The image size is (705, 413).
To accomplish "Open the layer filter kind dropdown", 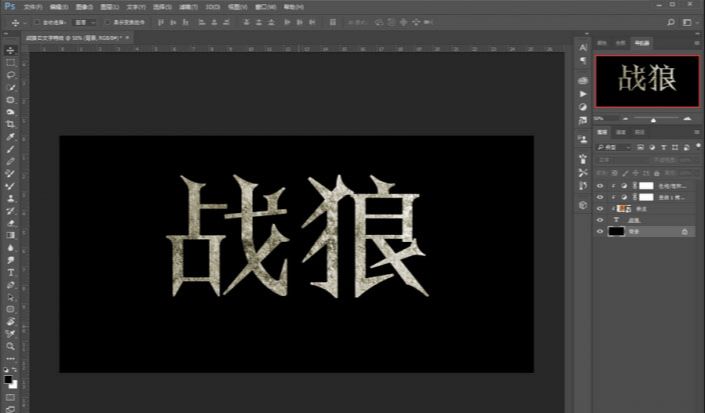I will click(615, 147).
